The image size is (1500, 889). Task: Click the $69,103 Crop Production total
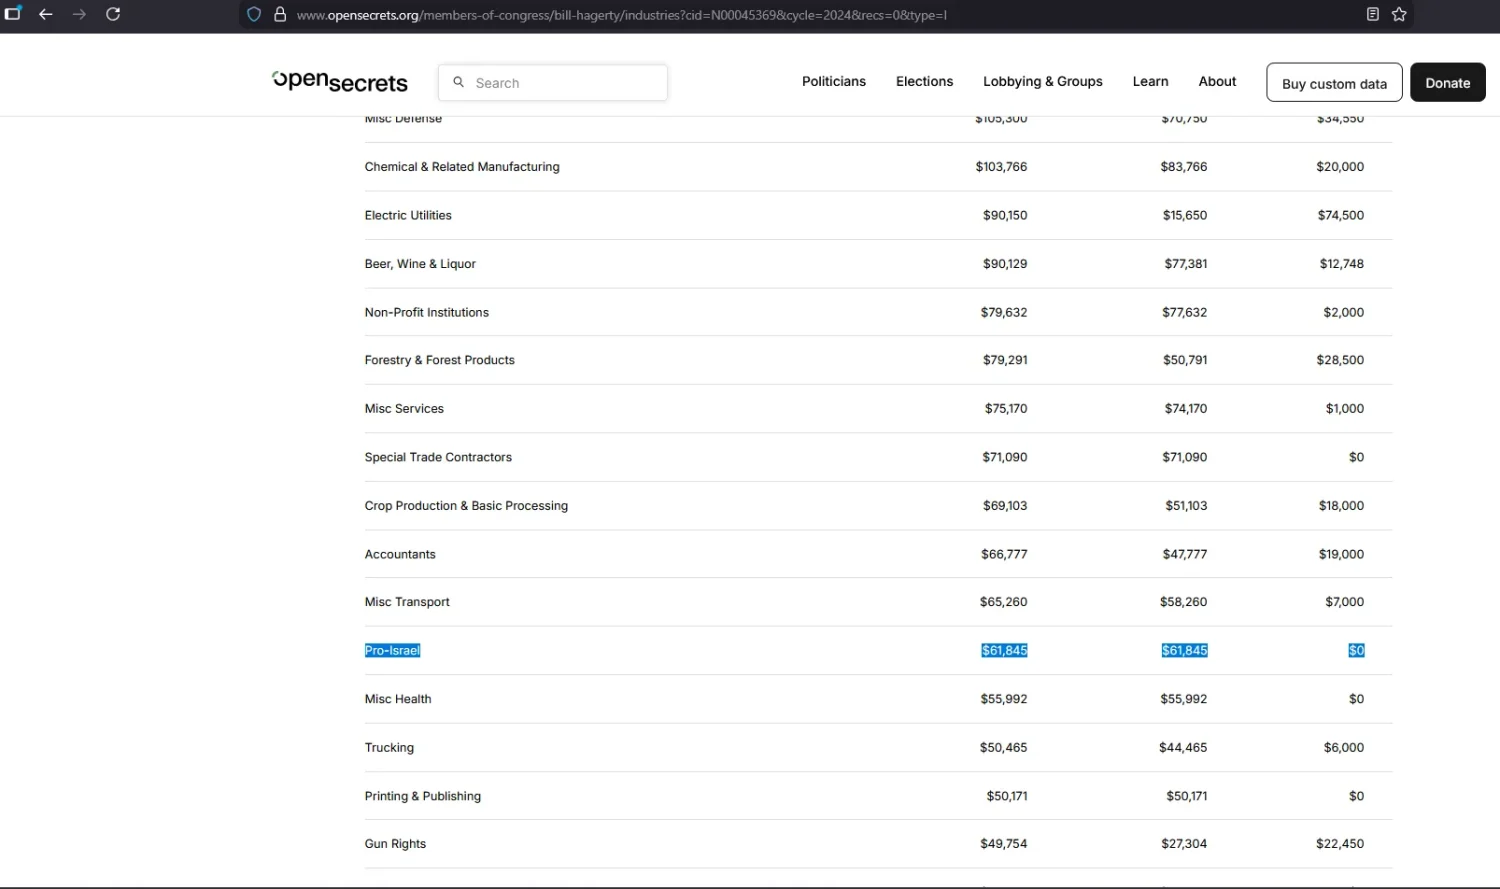coord(1005,506)
